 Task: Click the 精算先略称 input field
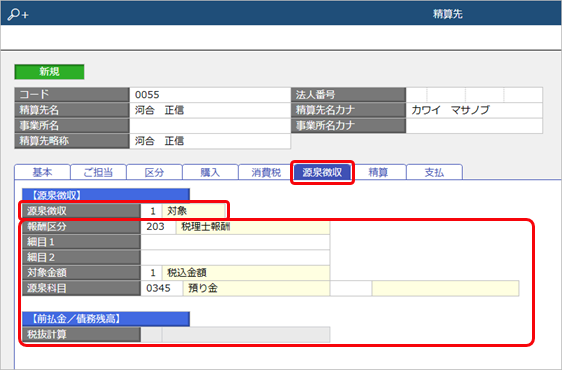pos(210,141)
